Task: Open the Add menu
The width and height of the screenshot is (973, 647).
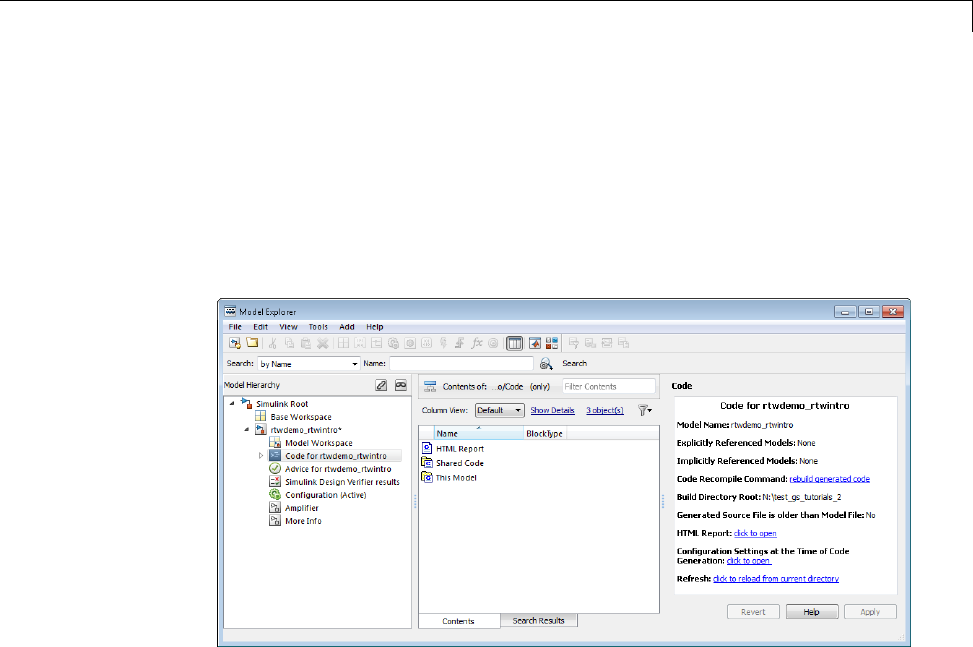Action: coord(347,326)
